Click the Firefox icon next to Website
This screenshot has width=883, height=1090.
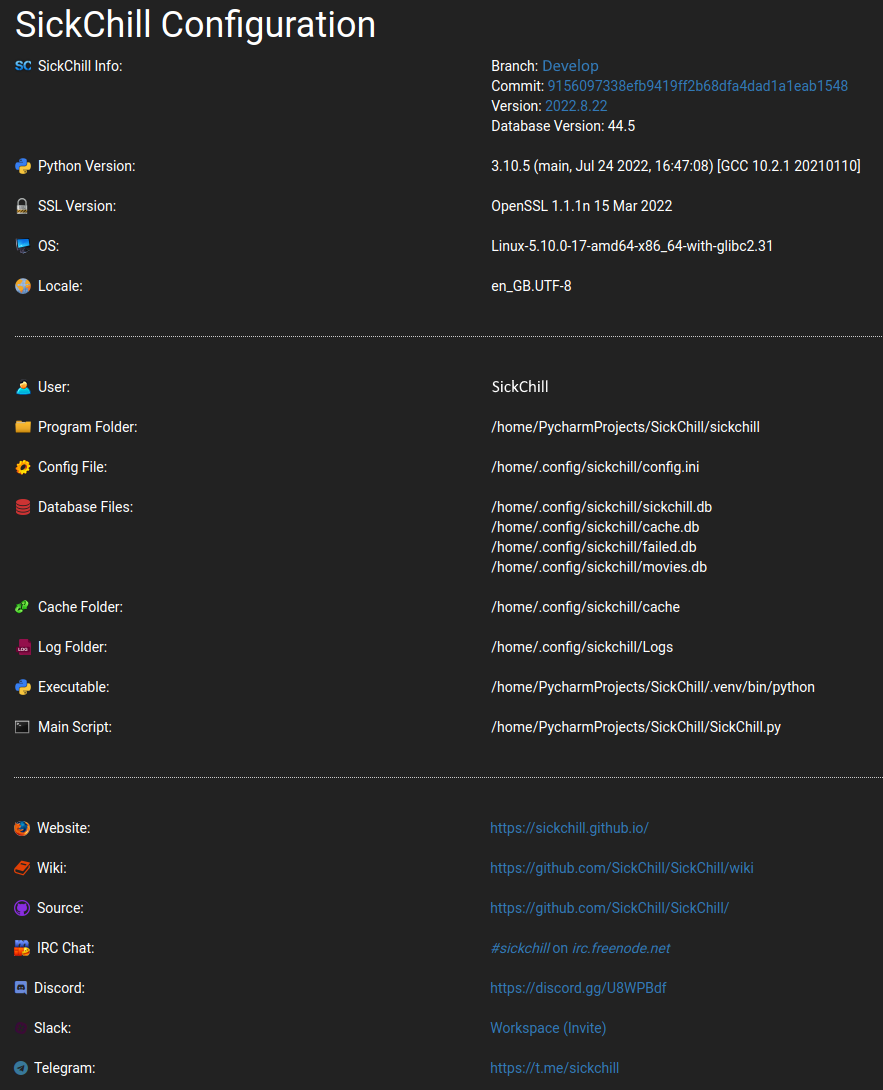click(x=22, y=828)
